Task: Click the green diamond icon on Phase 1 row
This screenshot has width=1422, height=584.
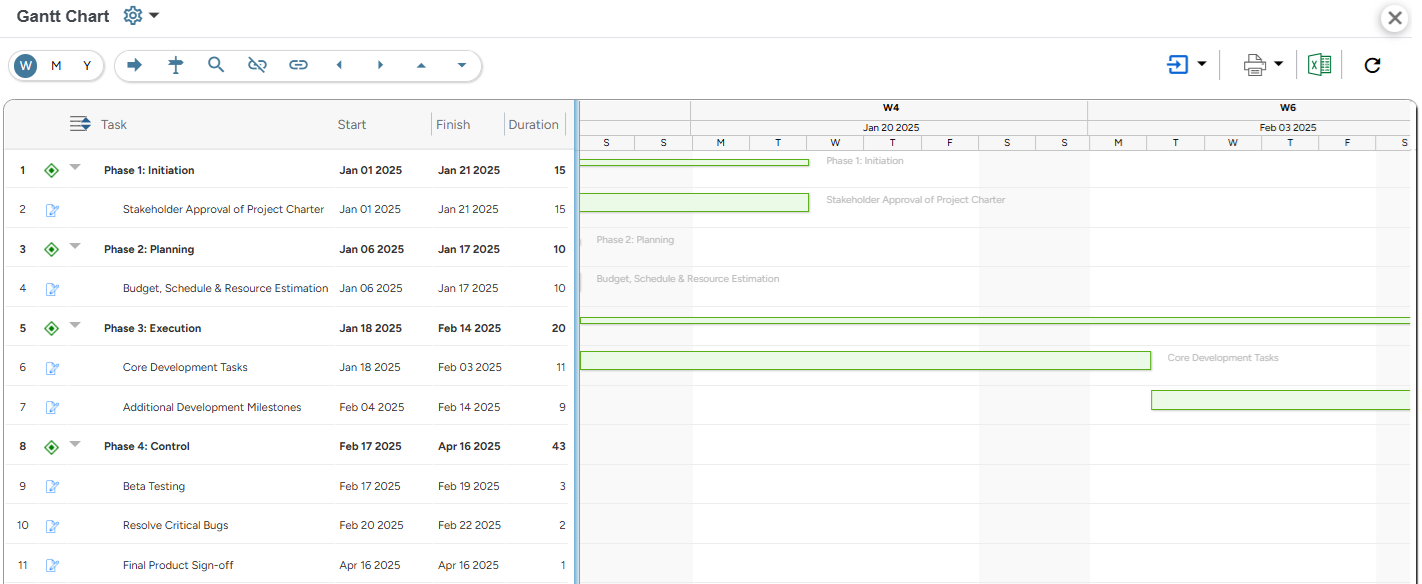Action: [x=52, y=170]
